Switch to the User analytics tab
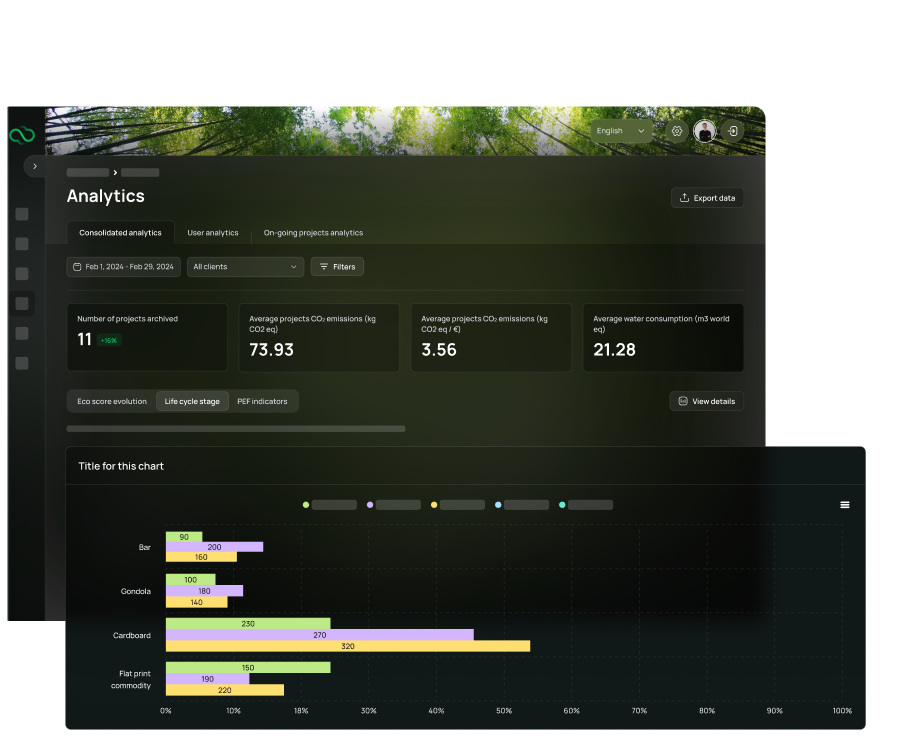Viewport: 906px width, 753px height. pos(213,233)
